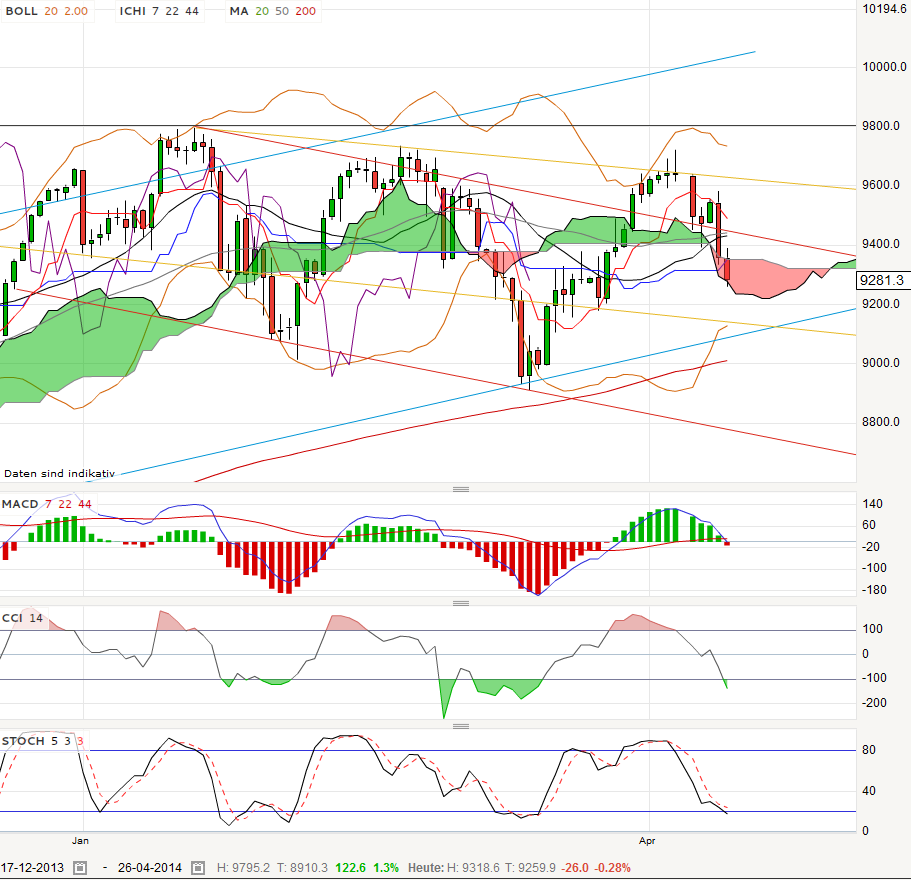Click the 10000.0 price axis label

click(884, 67)
